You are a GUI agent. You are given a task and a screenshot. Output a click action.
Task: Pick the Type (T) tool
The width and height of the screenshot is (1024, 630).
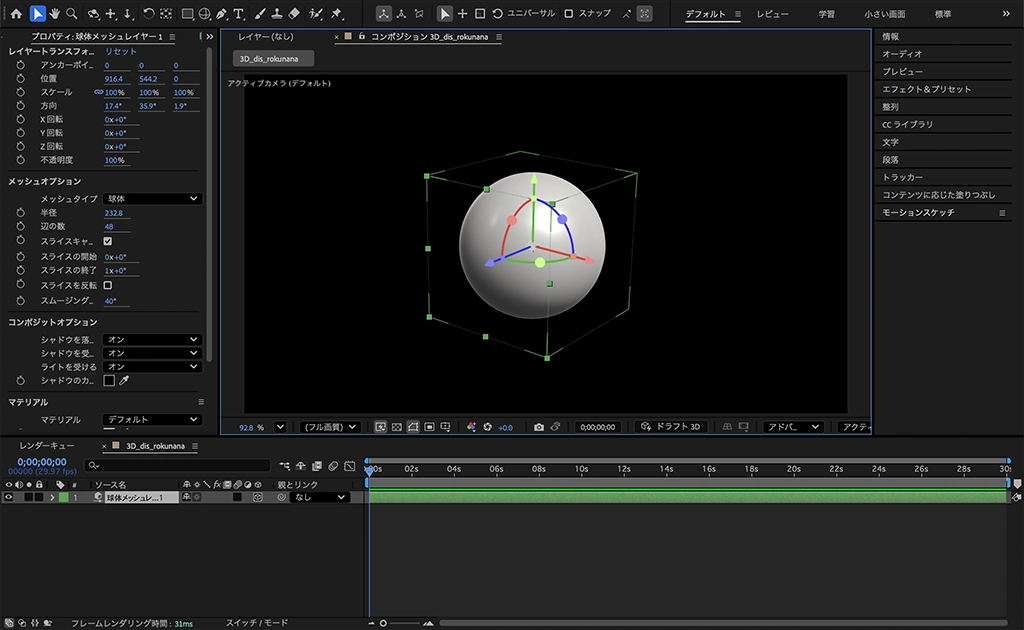238,14
